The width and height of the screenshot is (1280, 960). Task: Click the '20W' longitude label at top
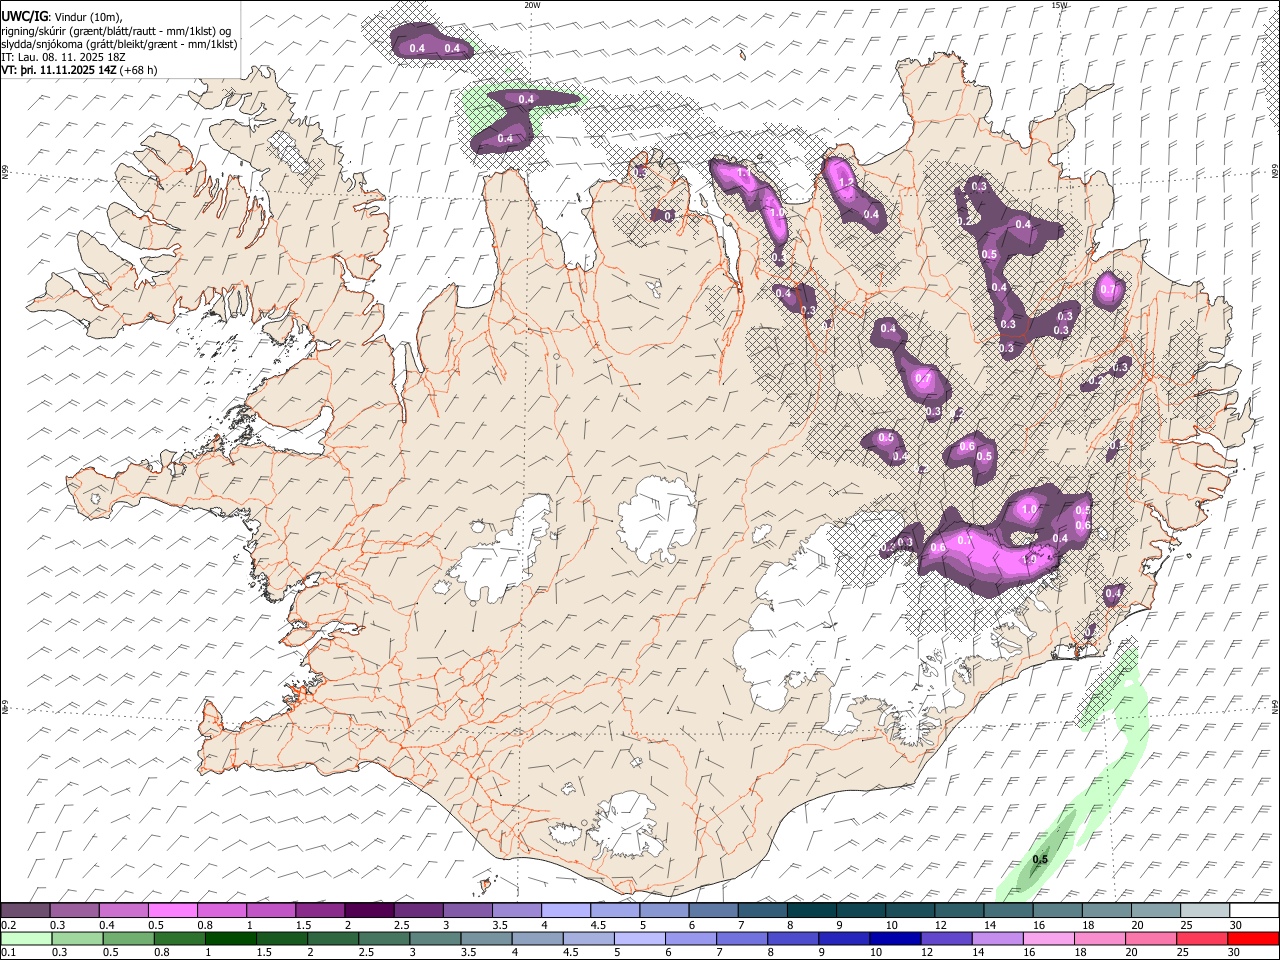coord(532,5)
